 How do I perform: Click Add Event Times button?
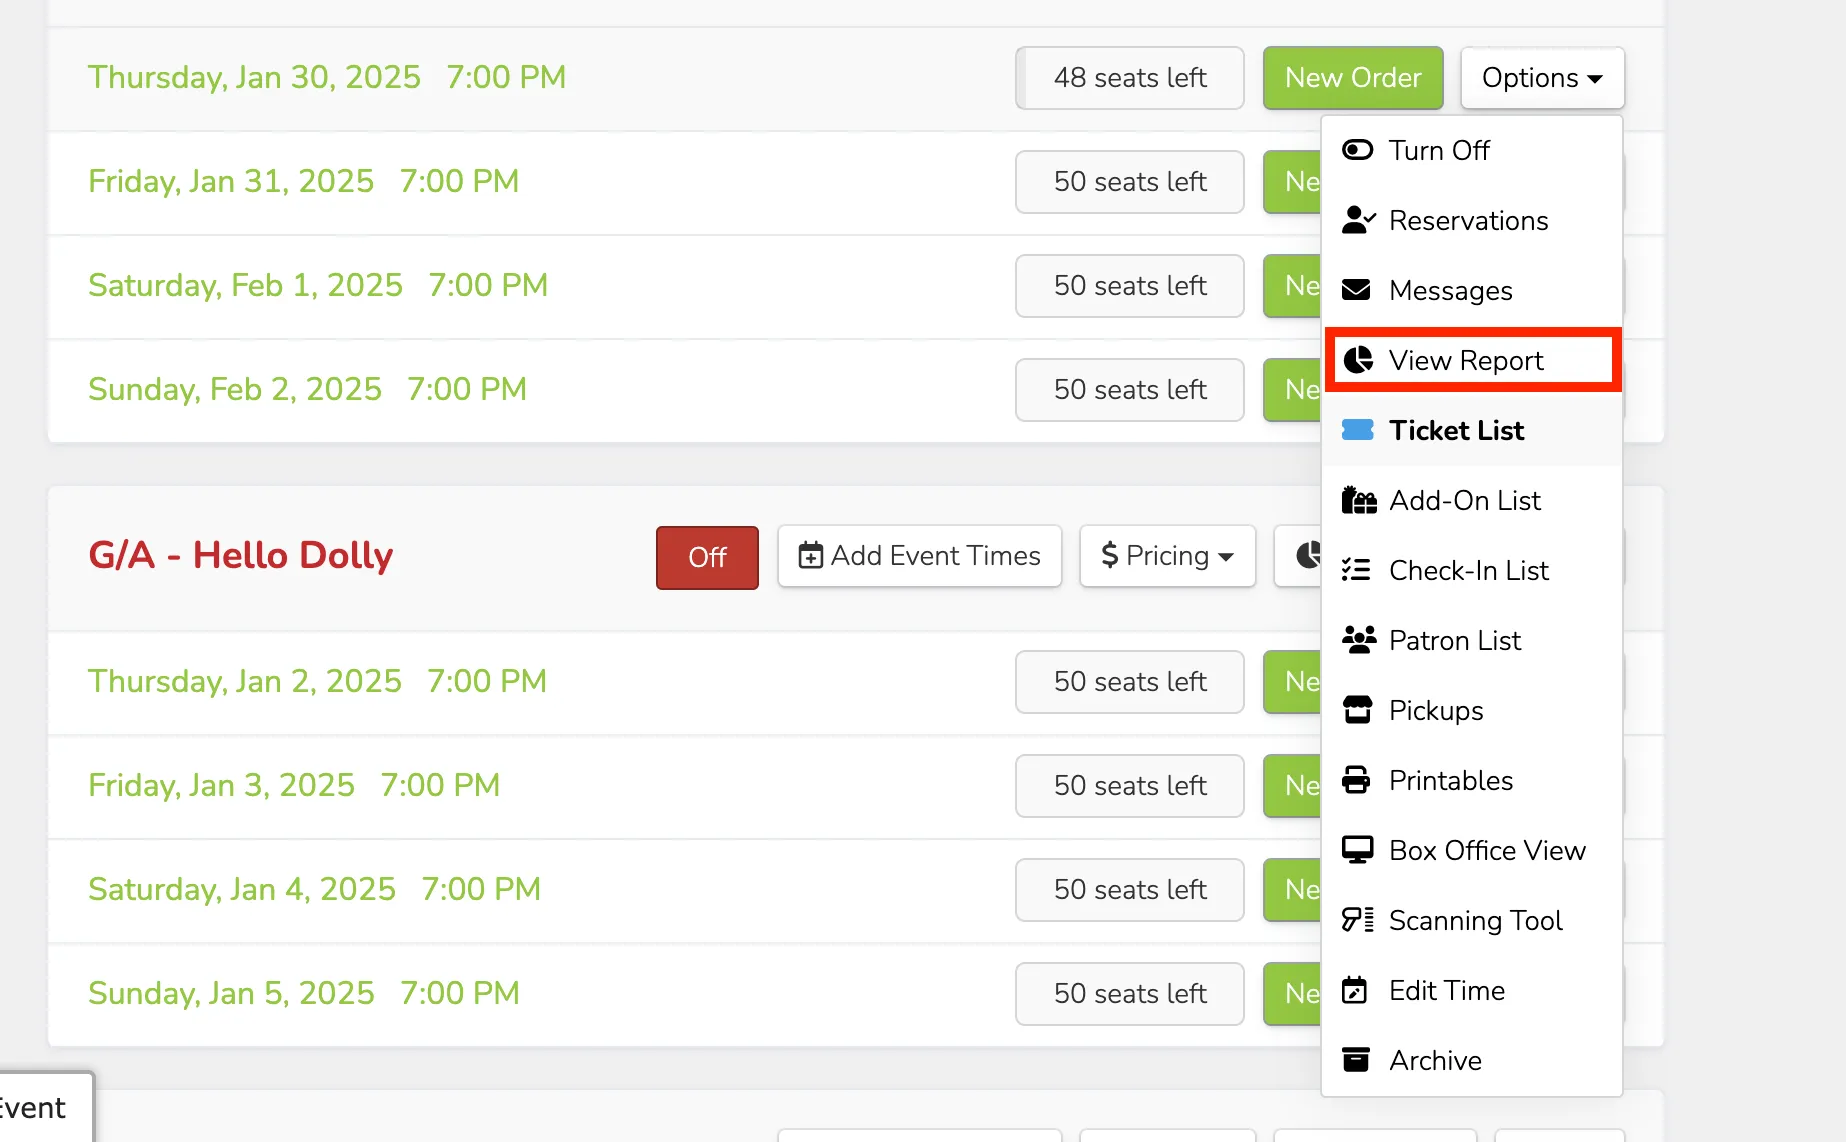[x=919, y=556]
